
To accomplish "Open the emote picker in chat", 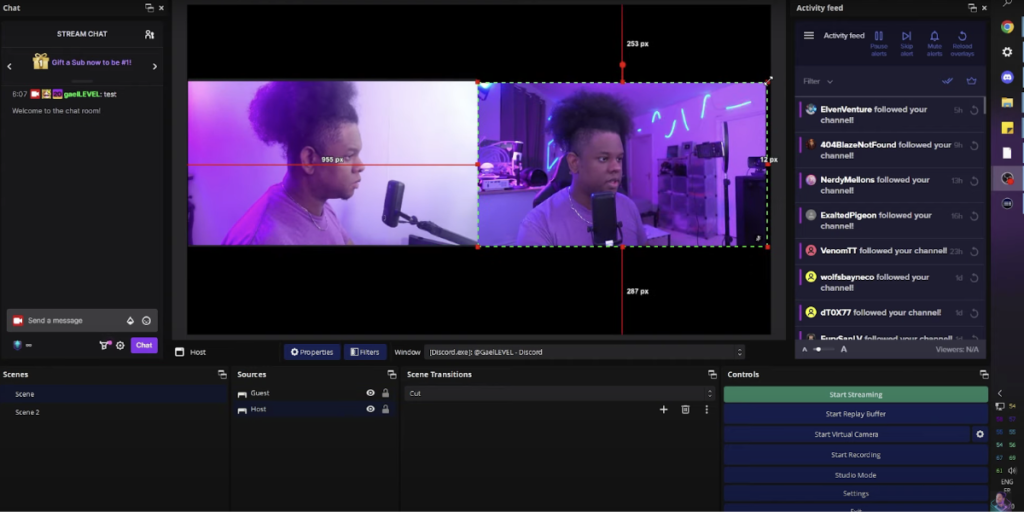I will pos(146,321).
